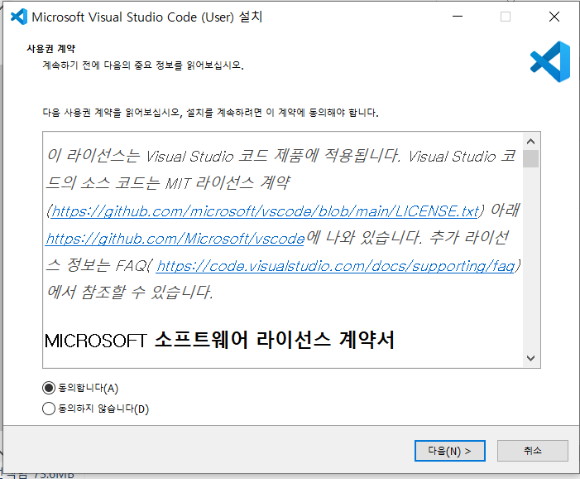Click the license scrollbar up arrow
This screenshot has height=479, width=580.
531,141
